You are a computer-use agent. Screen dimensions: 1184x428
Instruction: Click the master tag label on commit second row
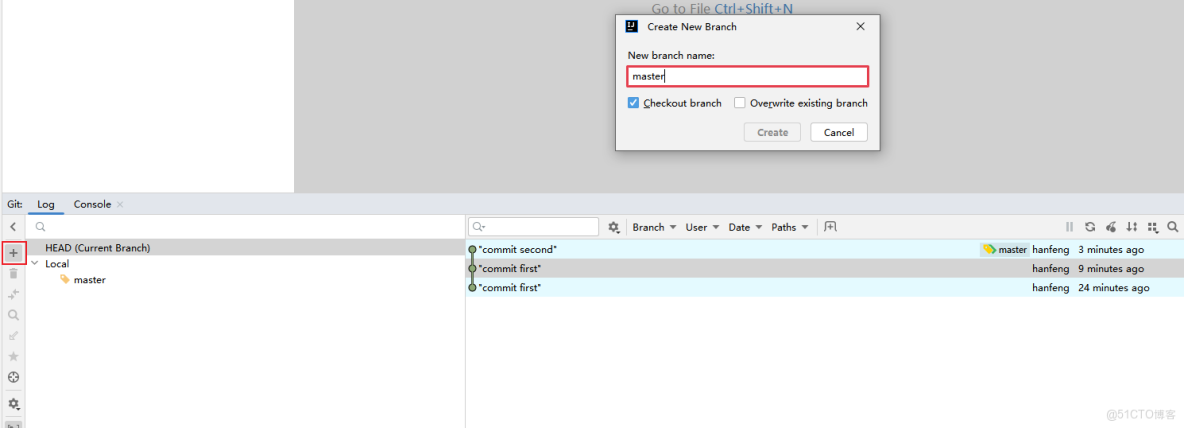coord(1005,250)
